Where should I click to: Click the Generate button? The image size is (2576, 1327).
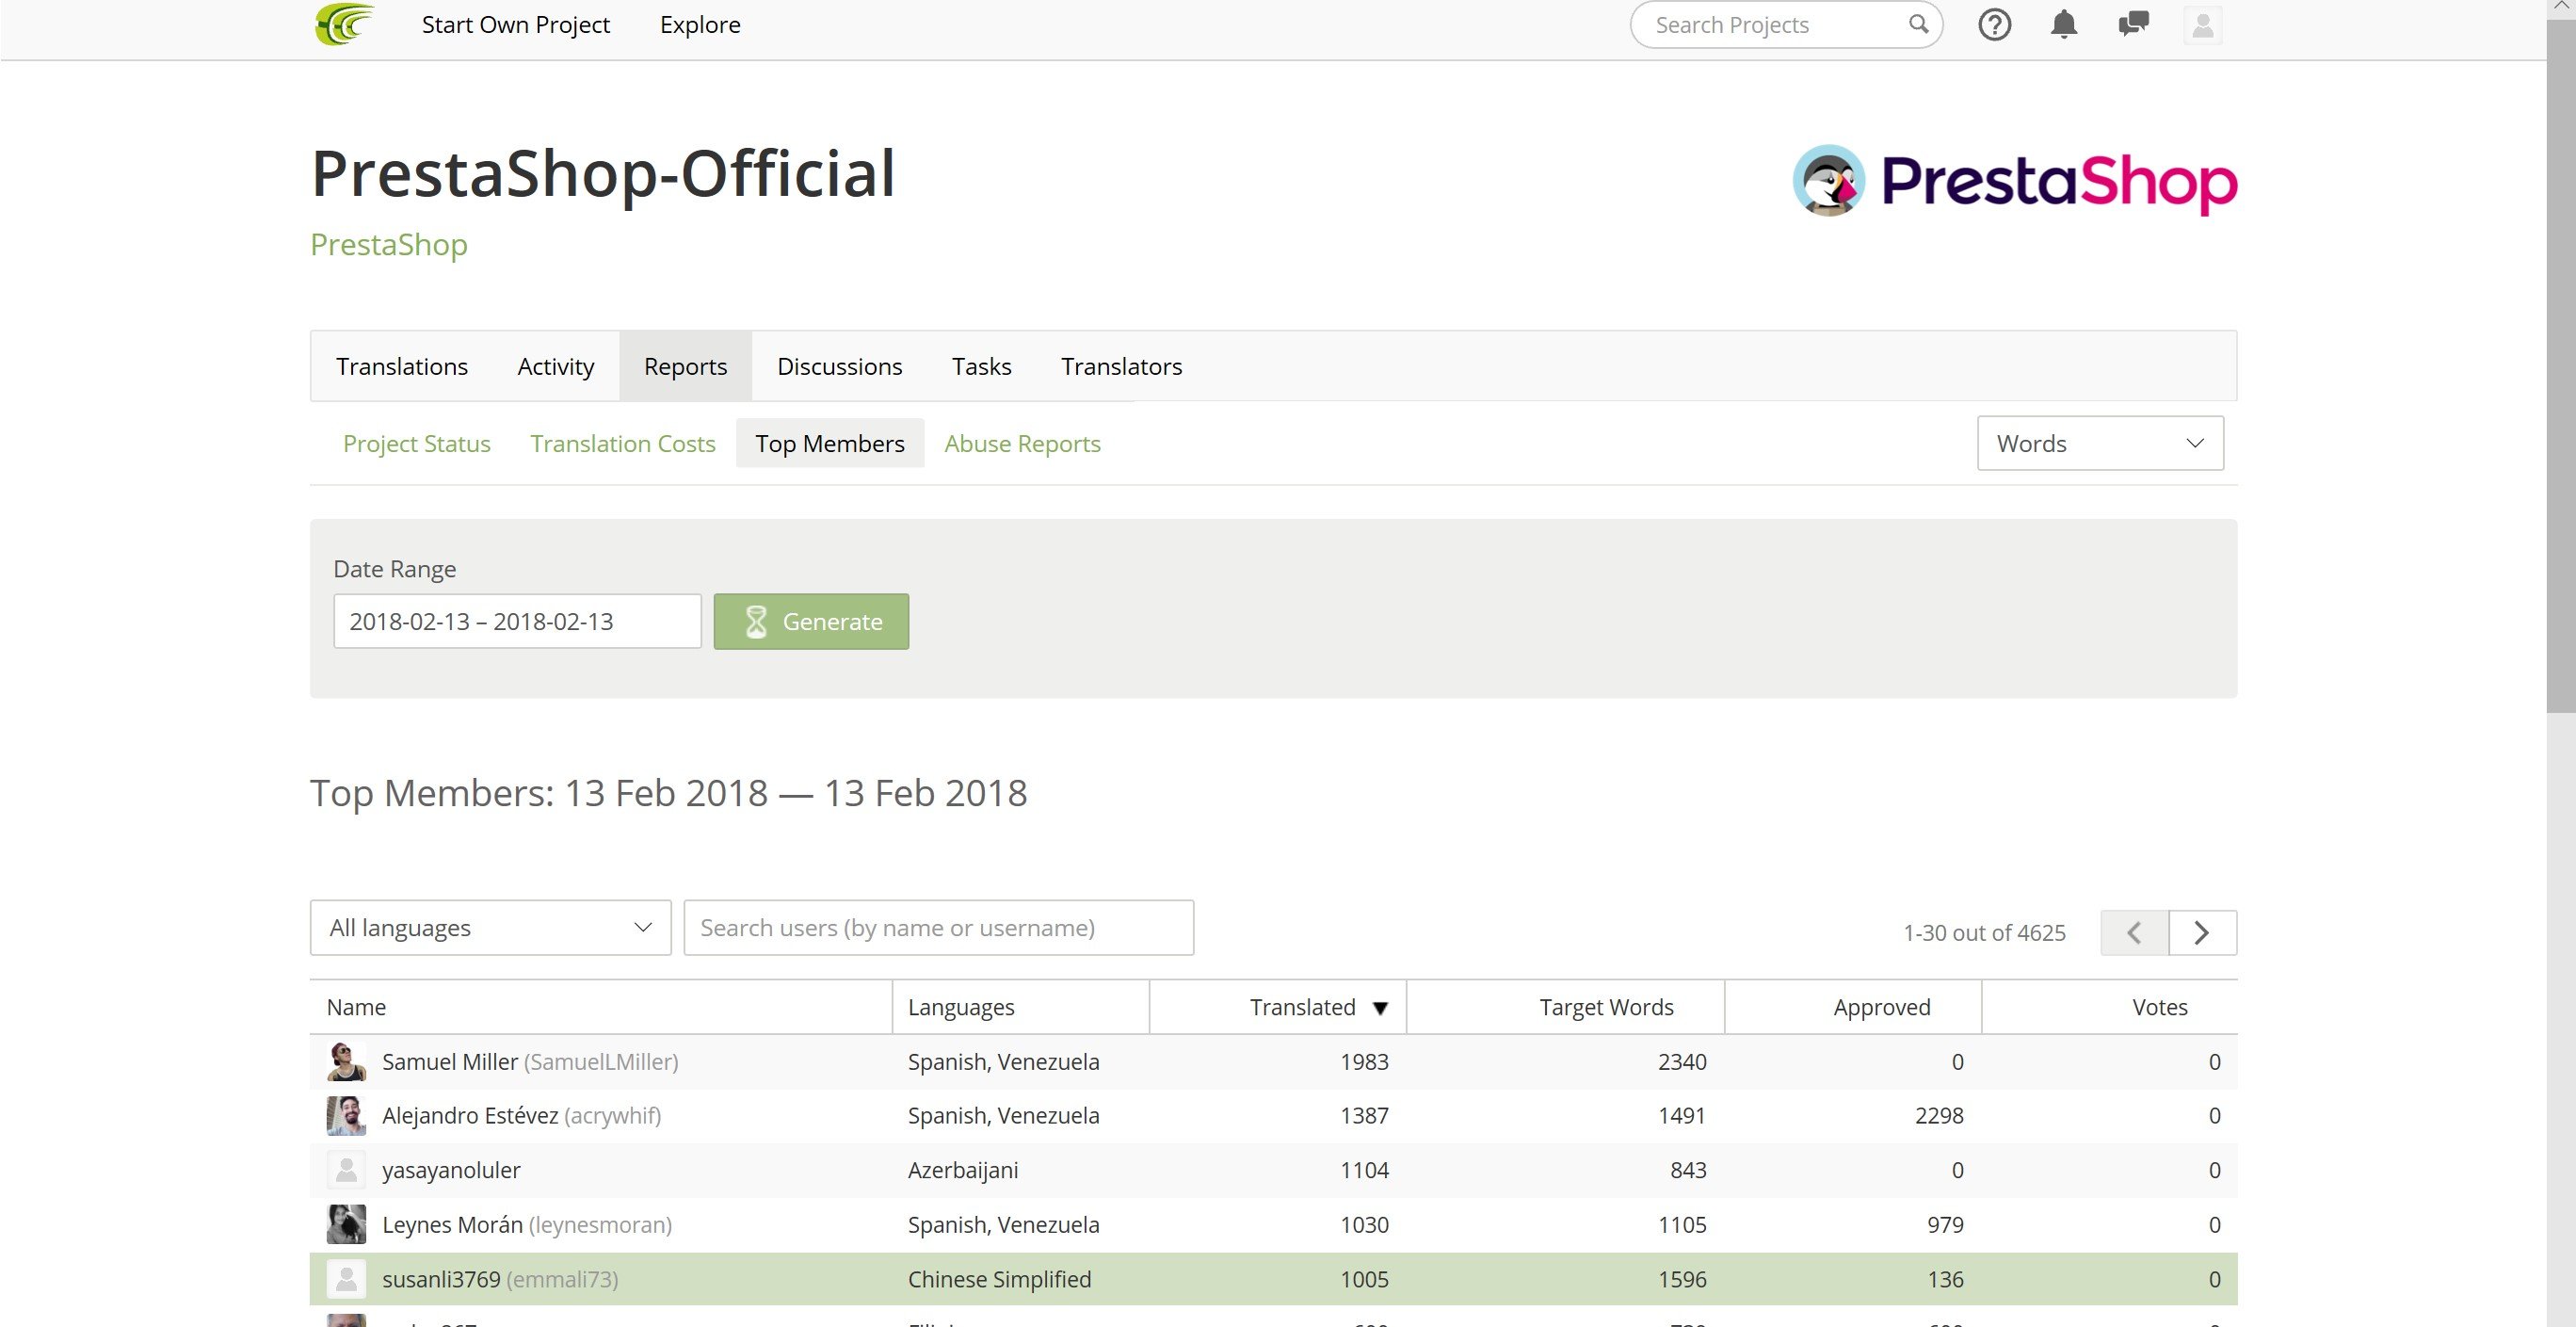(811, 621)
